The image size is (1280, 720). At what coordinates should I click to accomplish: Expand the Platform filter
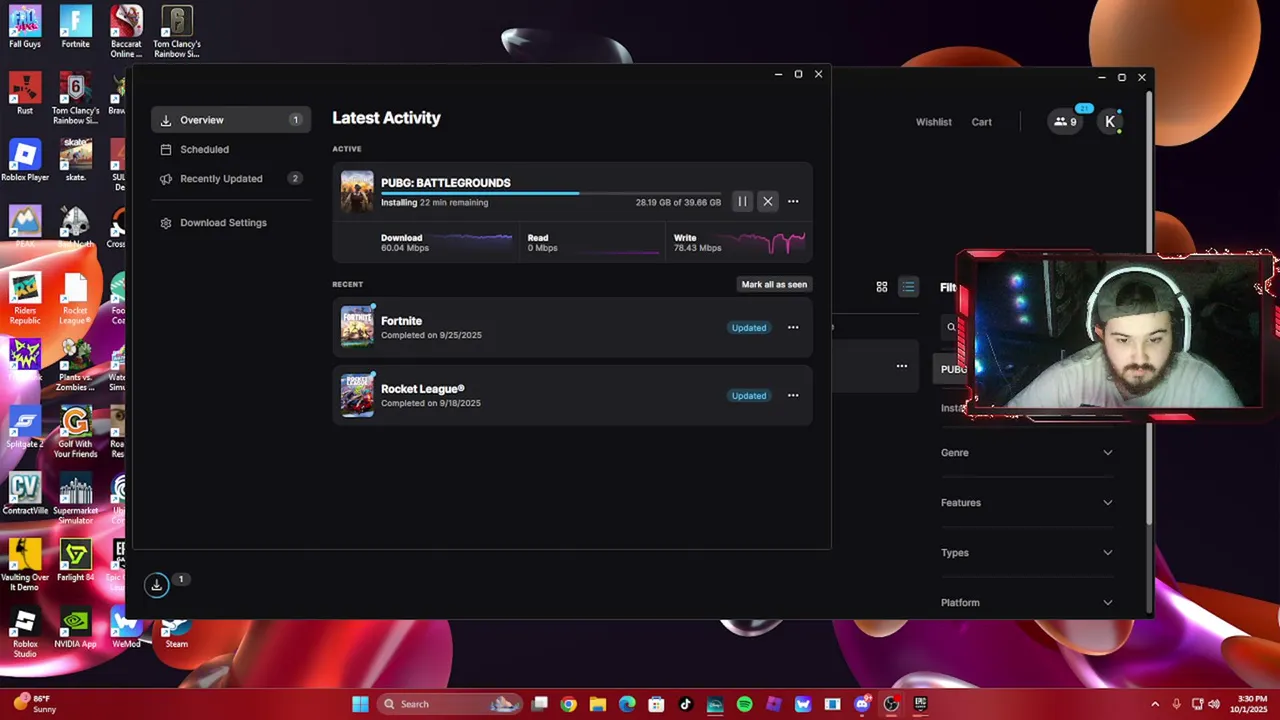[1027, 603]
